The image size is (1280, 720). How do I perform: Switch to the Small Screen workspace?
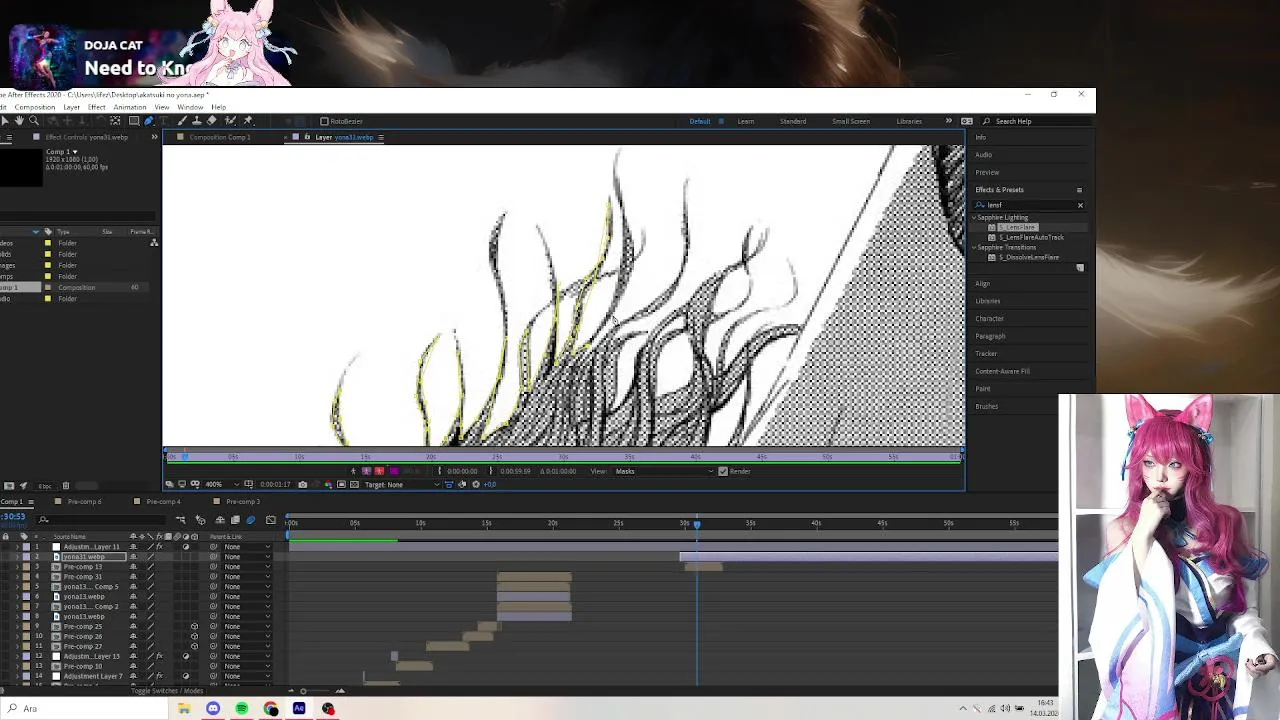click(851, 121)
